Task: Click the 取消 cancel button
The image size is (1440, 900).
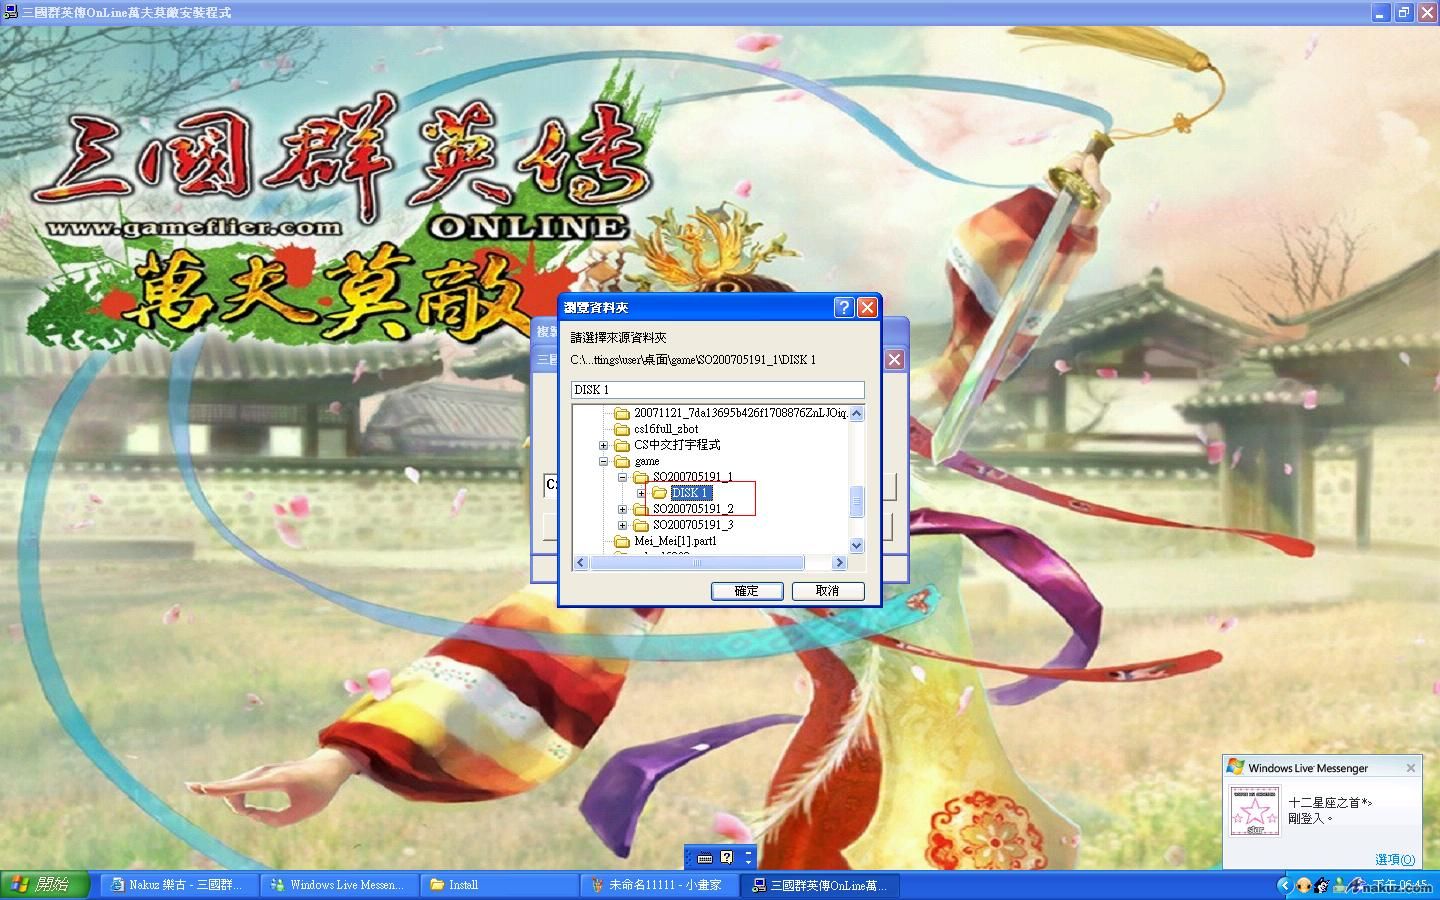Action: click(828, 591)
